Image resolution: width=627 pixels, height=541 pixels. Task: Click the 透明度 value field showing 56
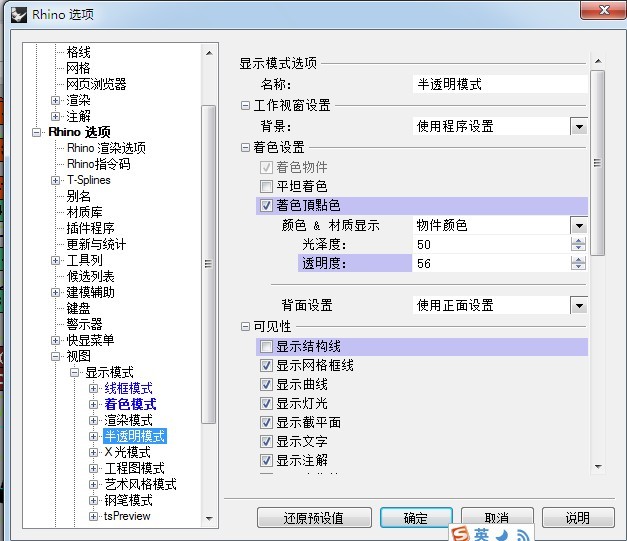point(491,264)
